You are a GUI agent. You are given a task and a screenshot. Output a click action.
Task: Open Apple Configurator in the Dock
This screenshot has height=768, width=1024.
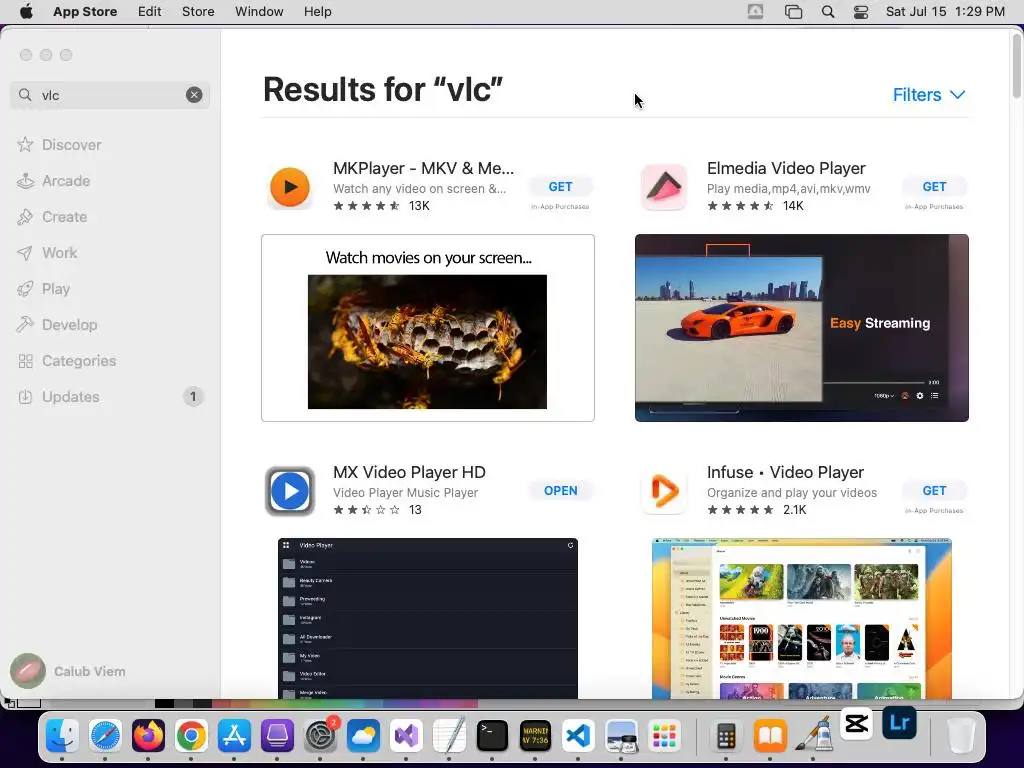tap(278, 737)
